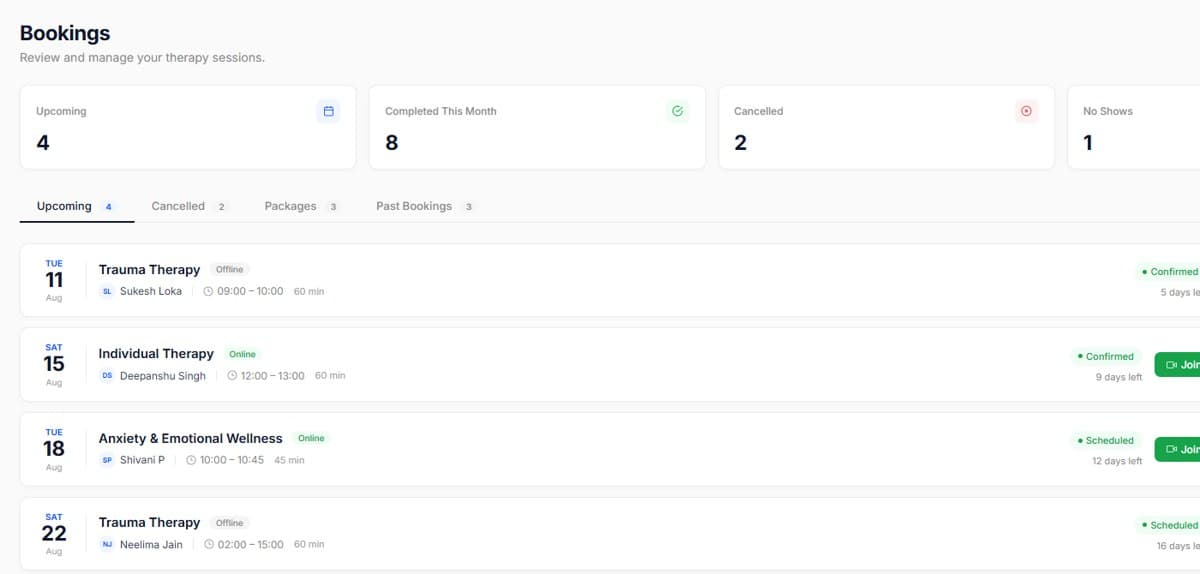Click the SL avatar beside Sukesh Loka
Viewport: 1200px width, 574px height.
[107, 291]
